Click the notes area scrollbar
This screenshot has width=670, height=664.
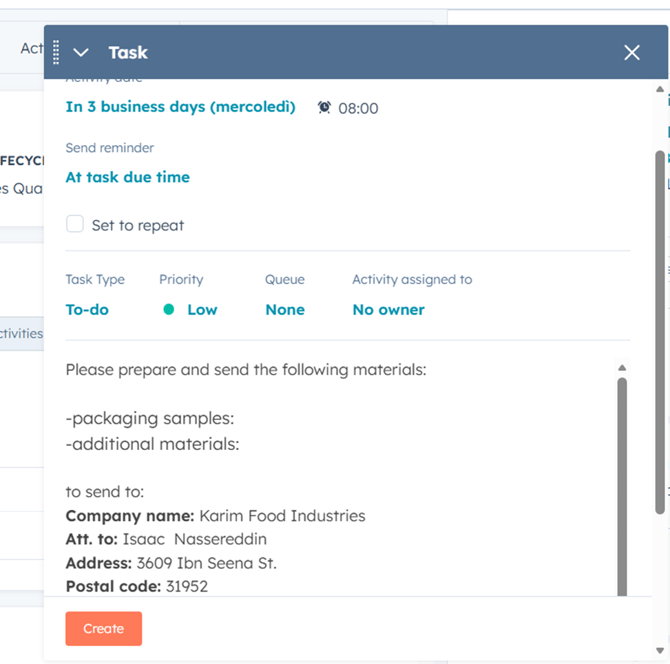pyautogui.click(x=622, y=480)
